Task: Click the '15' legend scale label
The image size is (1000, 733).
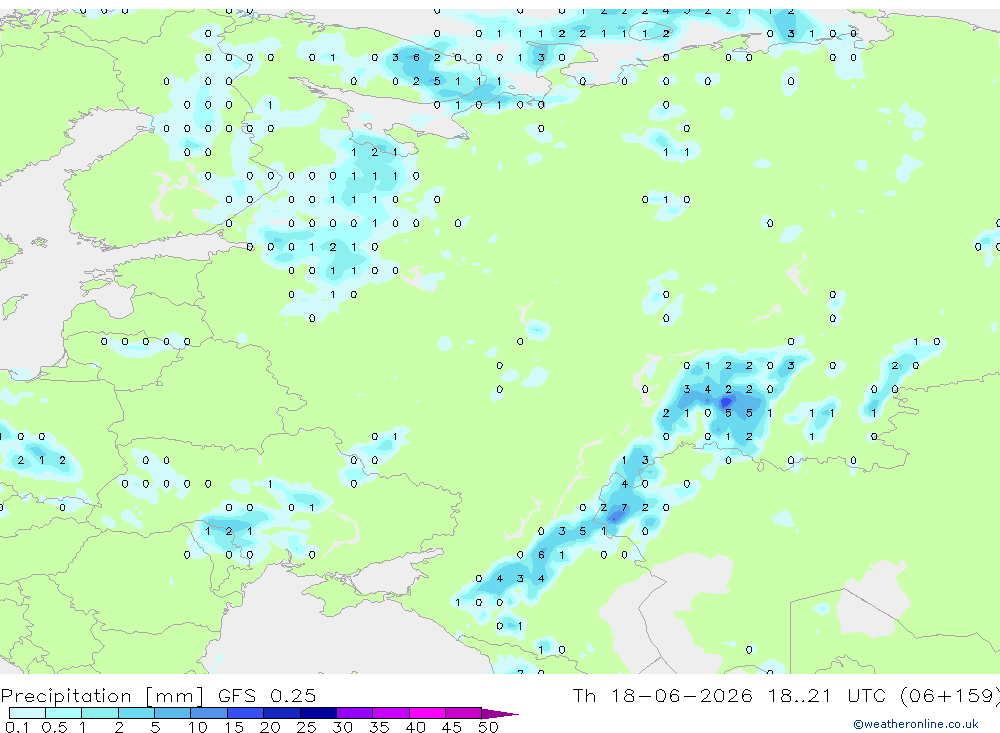Action: 233,727
